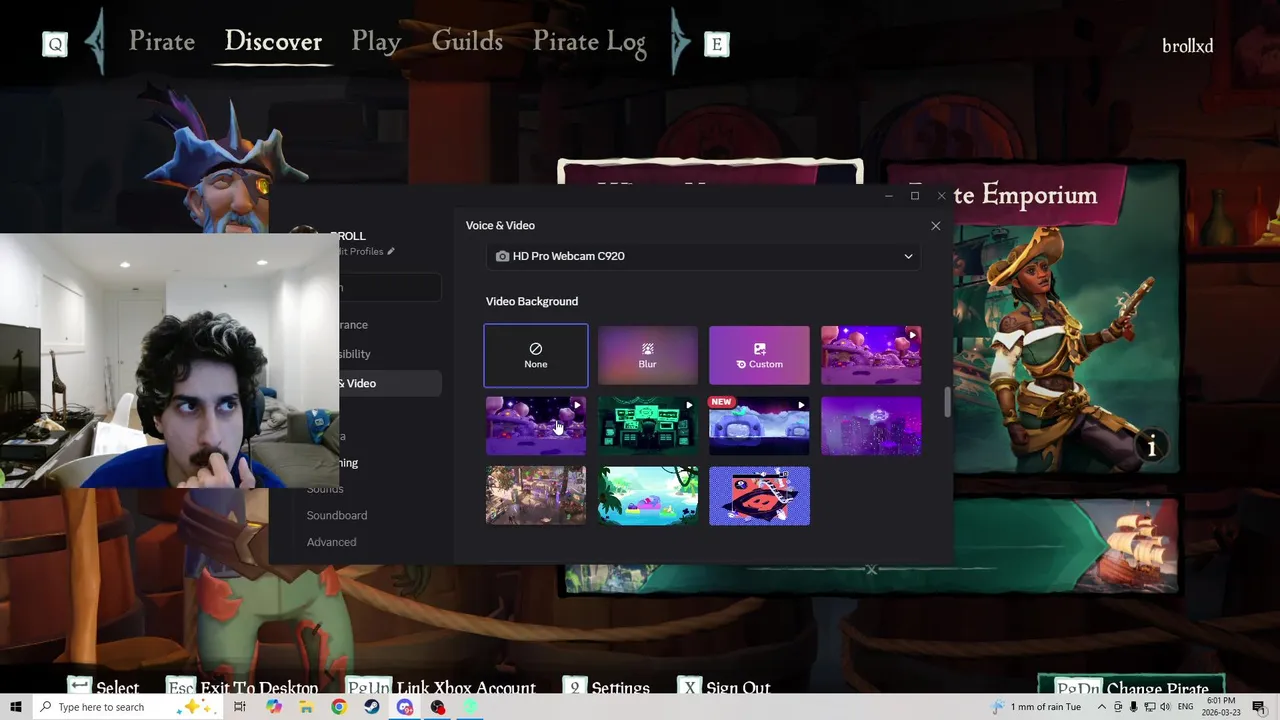
Task: Close the Discord Voice & Video settings
Action: [x=936, y=226]
